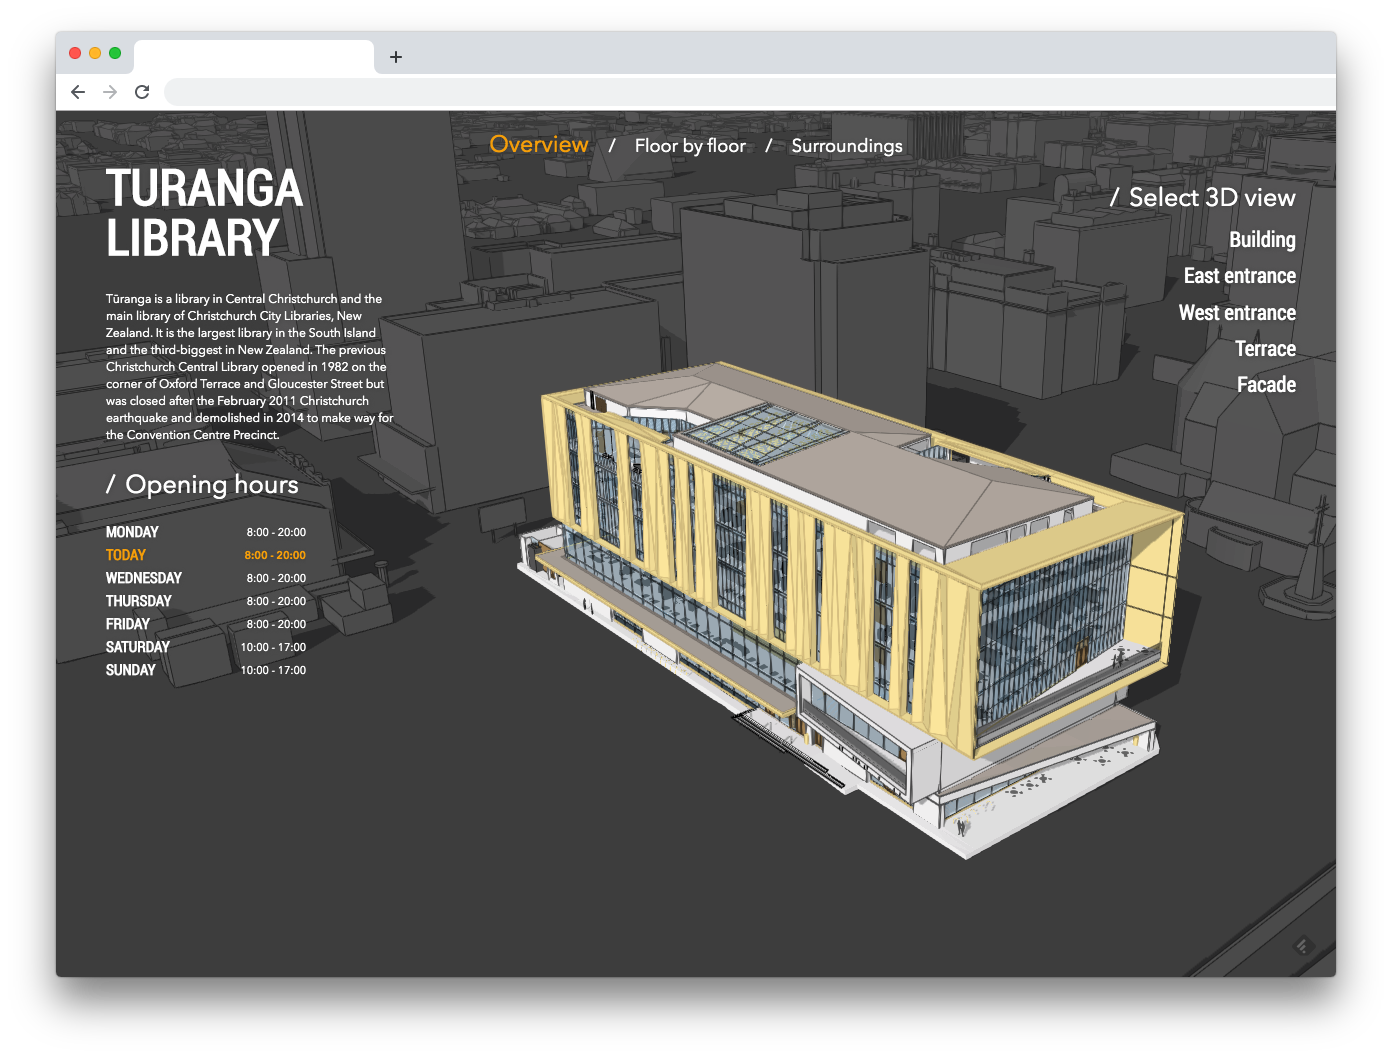Image resolution: width=1392 pixels, height=1057 pixels.
Task: Click the SUNDAY row label
Action: 131,670
